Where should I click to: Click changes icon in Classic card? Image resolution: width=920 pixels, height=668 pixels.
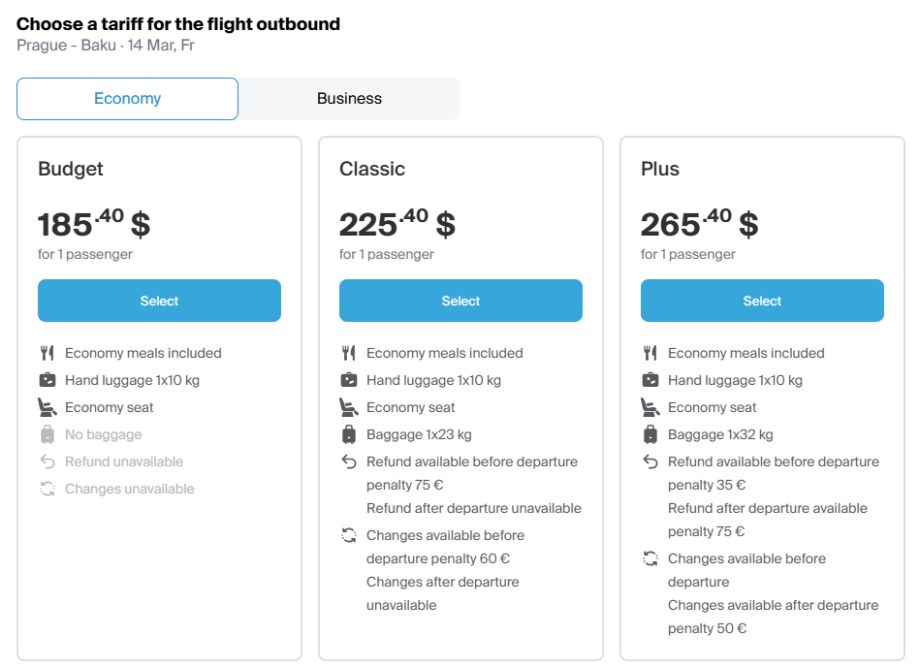[x=348, y=535]
